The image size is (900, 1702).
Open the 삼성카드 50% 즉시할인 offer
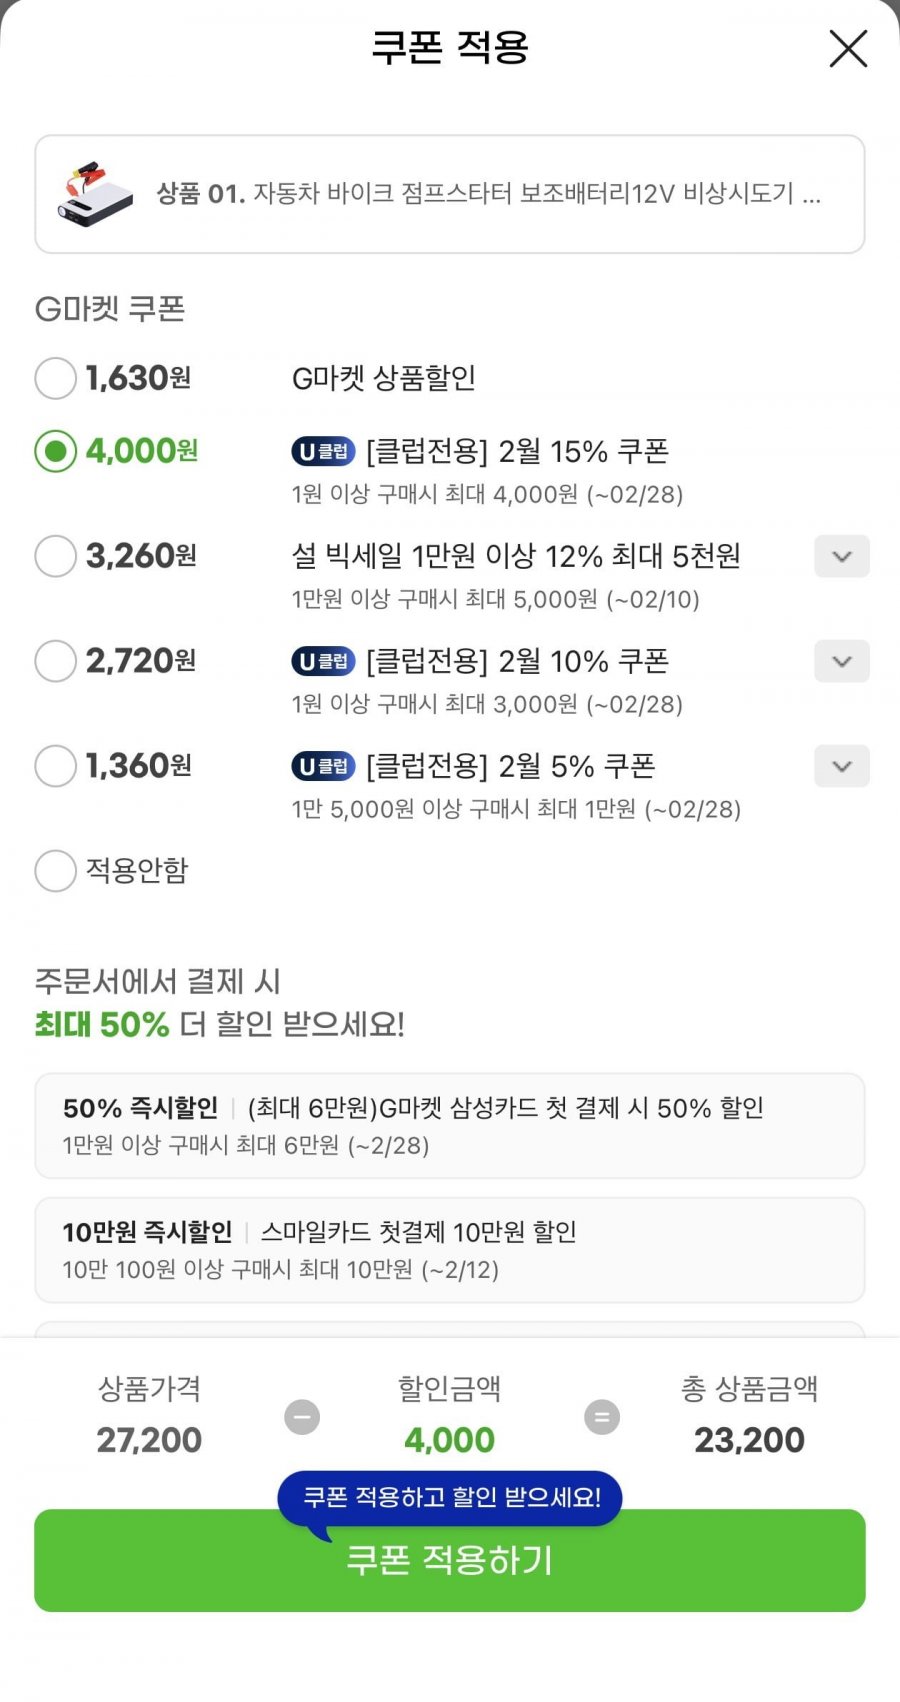click(449, 1126)
